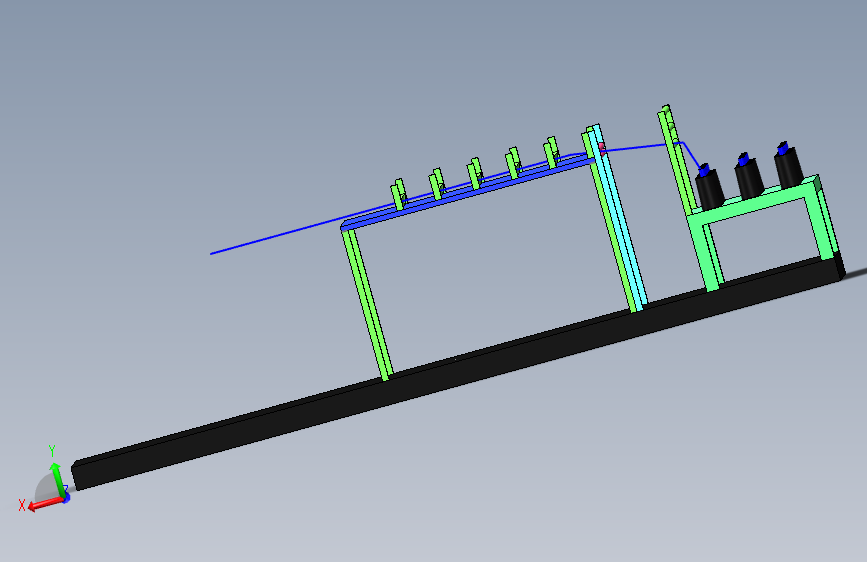Select the green leg under the rail's left end
This screenshot has height=562, width=867.
[368, 303]
